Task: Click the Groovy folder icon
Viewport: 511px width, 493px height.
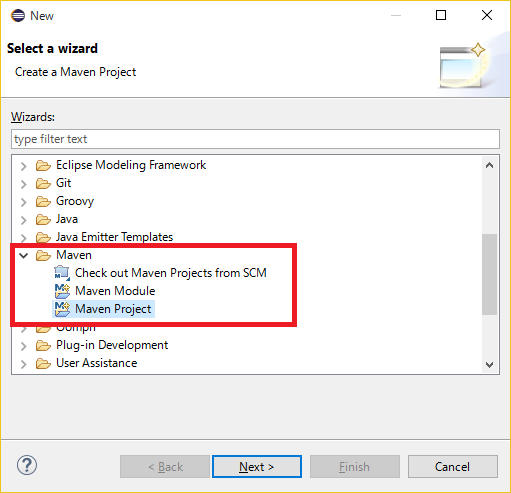Action: (x=43, y=201)
